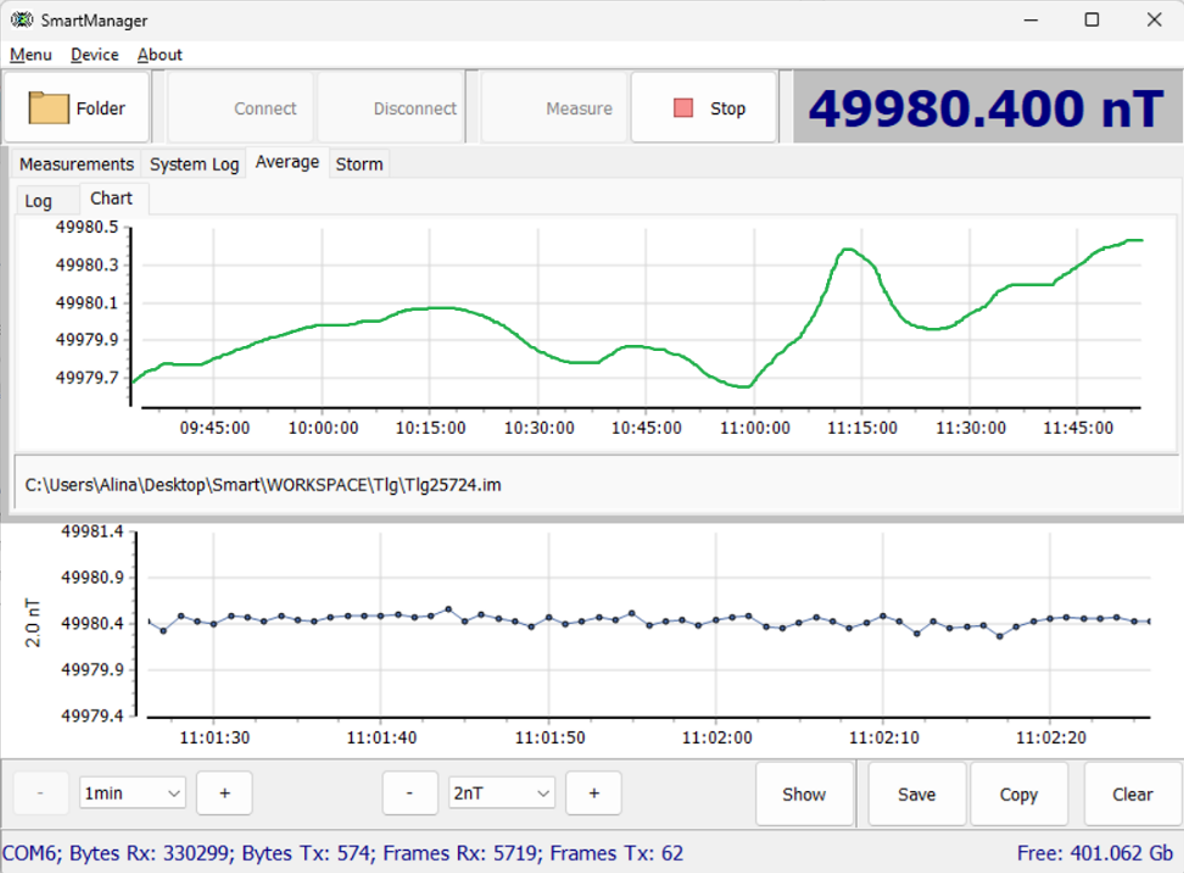
Task: Increase nT scale with plus button
Action: (593, 793)
